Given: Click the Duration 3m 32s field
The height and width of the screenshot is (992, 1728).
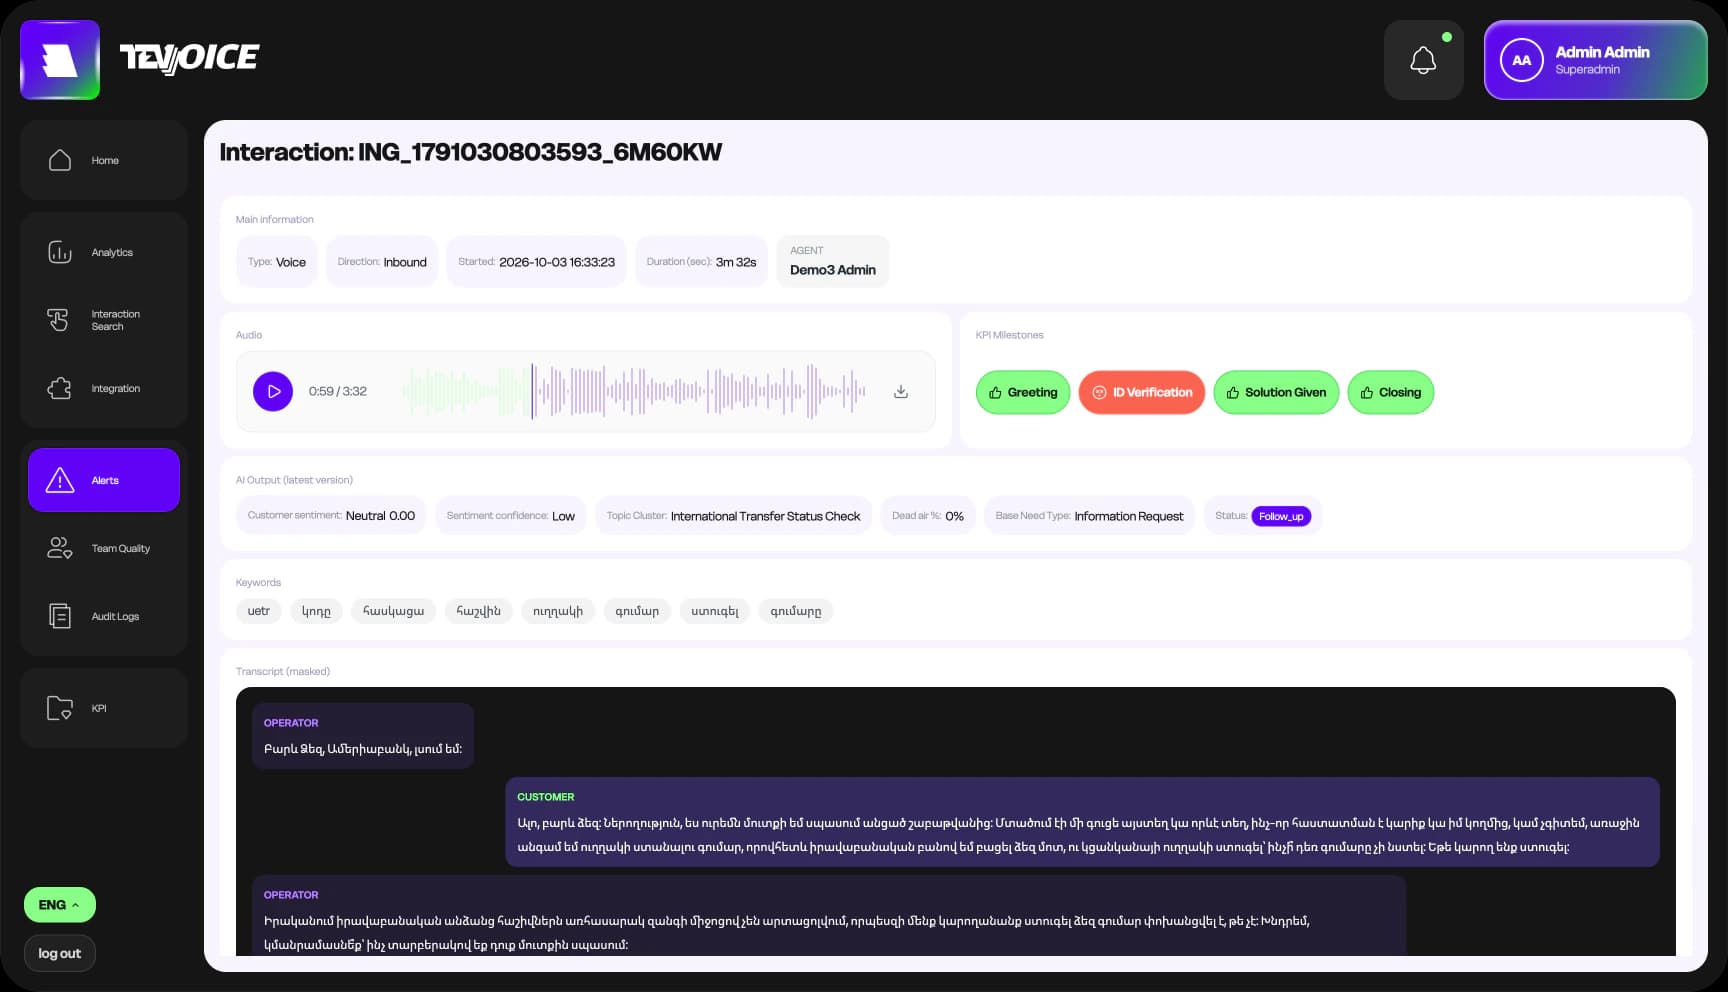Looking at the screenshot, I should pyautogui.click(x=701, y=262).
